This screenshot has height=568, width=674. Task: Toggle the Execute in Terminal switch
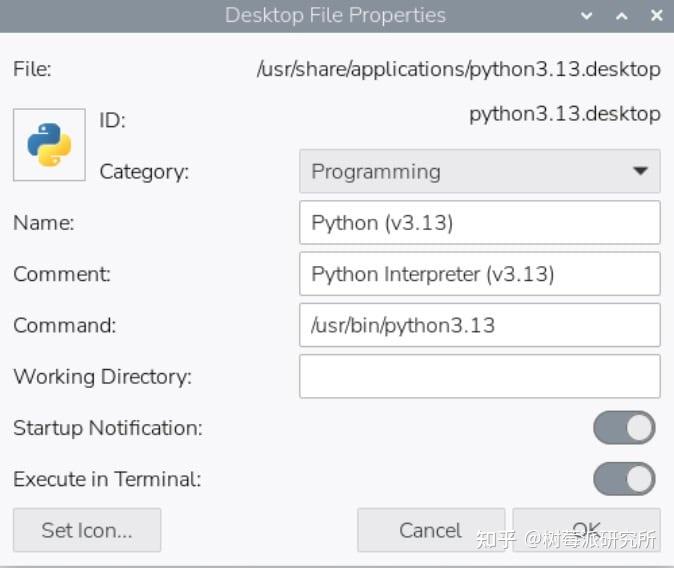point(624,479)
